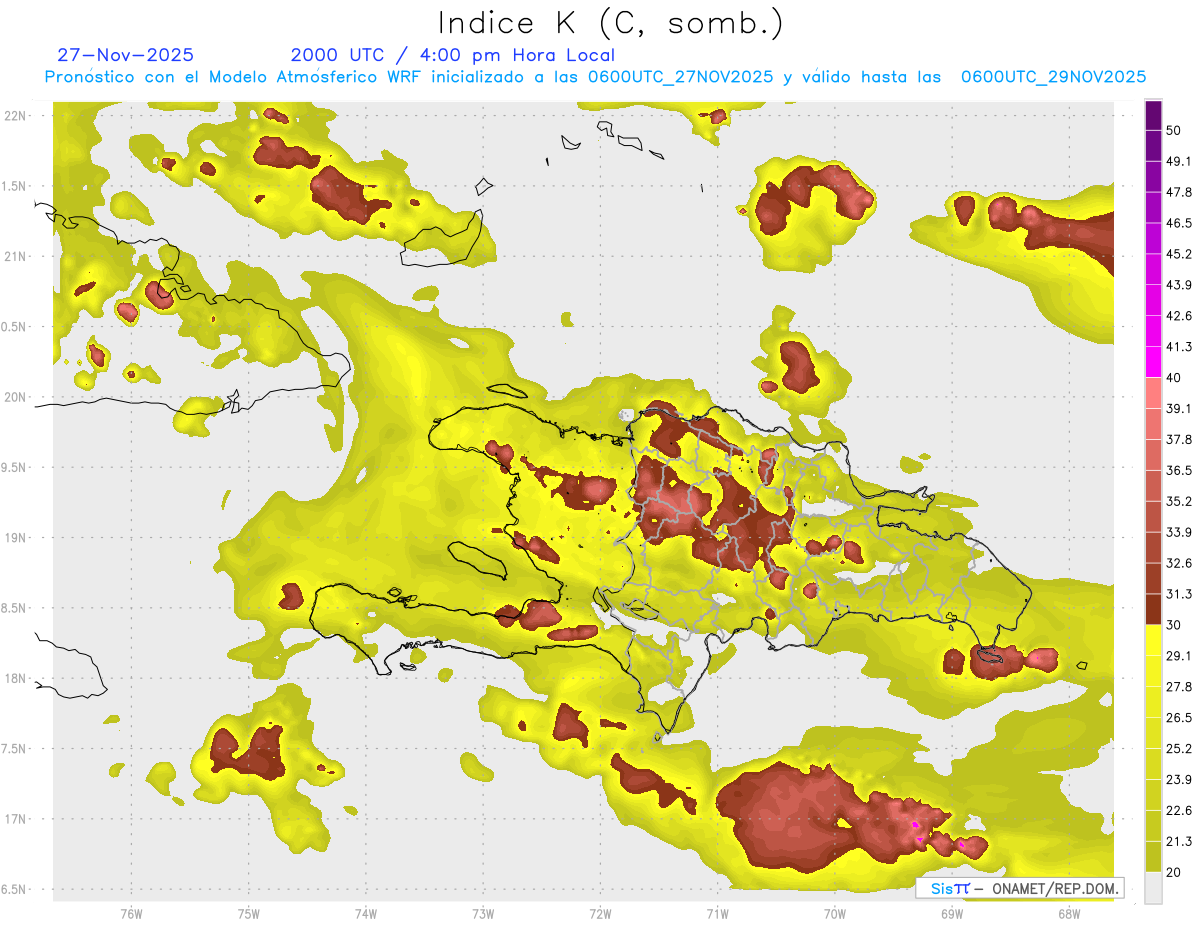Screen dimensions: 1200x927
Task: Click the colorbar value '26.5'
Action: 1178,718
